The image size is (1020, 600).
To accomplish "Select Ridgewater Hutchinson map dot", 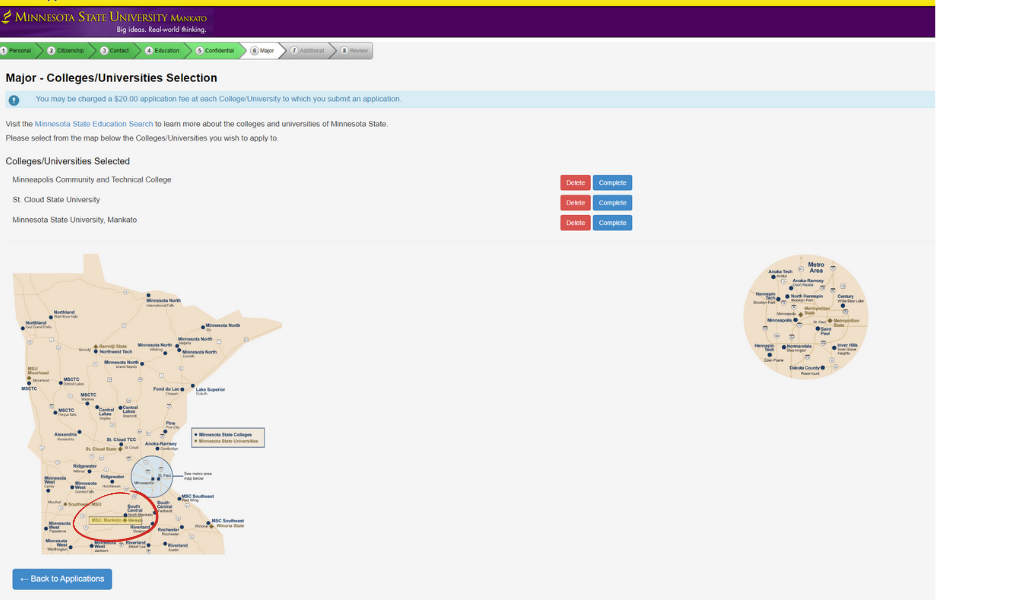I will (113, 482).
